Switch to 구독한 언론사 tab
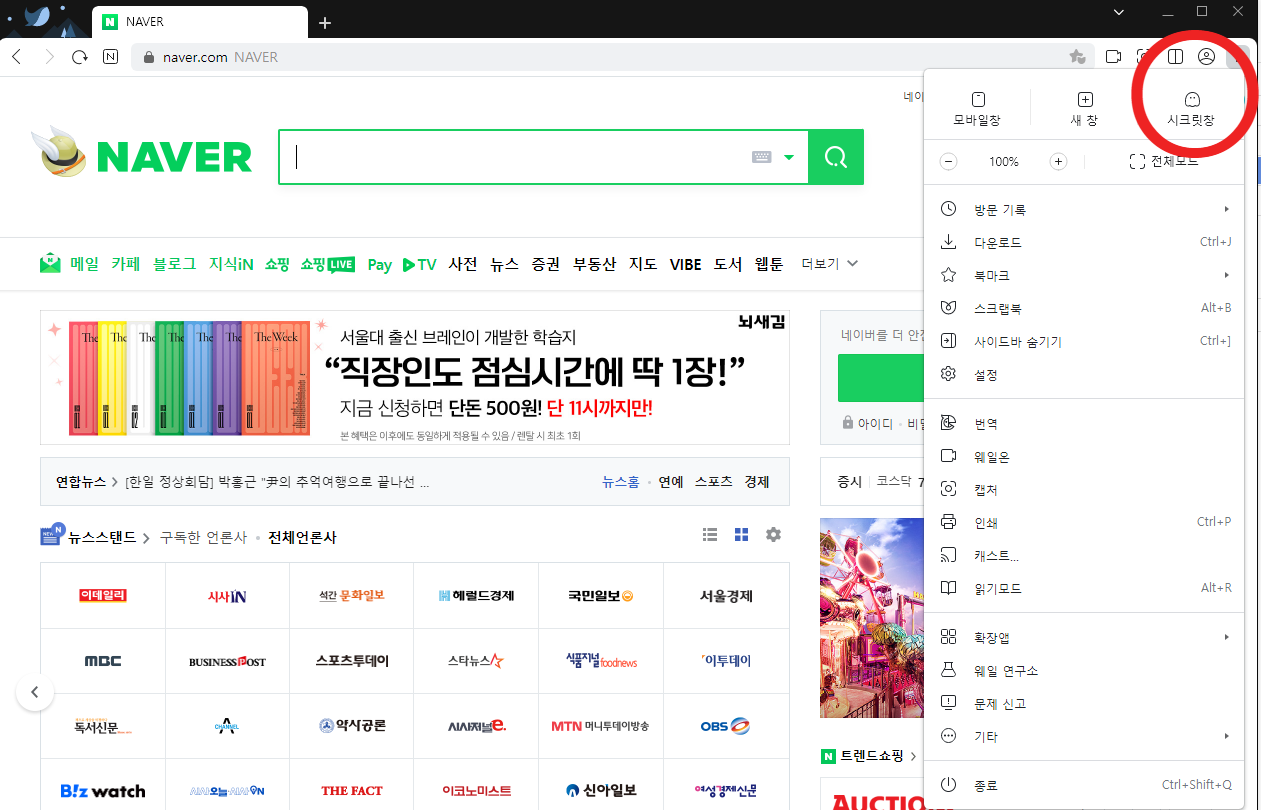 pyautogui.click(x=203, y=538)
